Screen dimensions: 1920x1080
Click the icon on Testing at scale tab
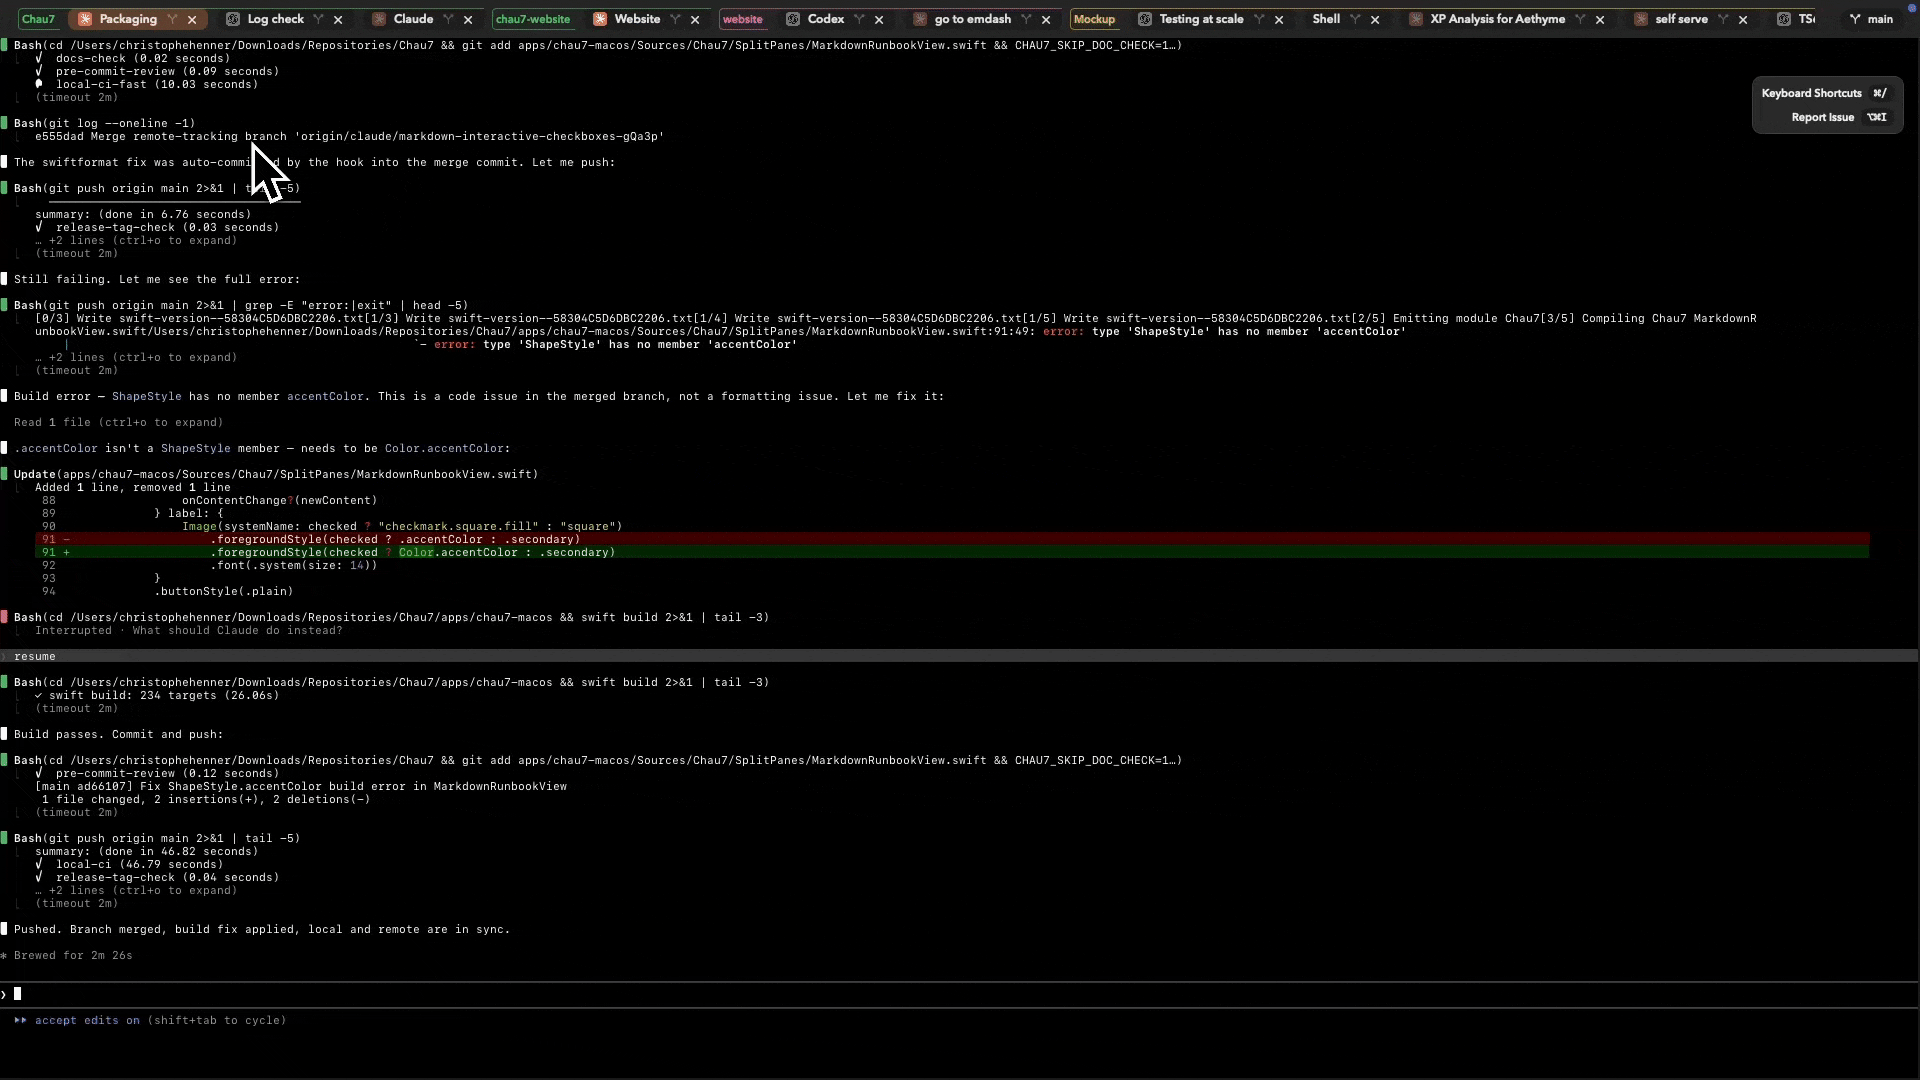coord(1145,19)
